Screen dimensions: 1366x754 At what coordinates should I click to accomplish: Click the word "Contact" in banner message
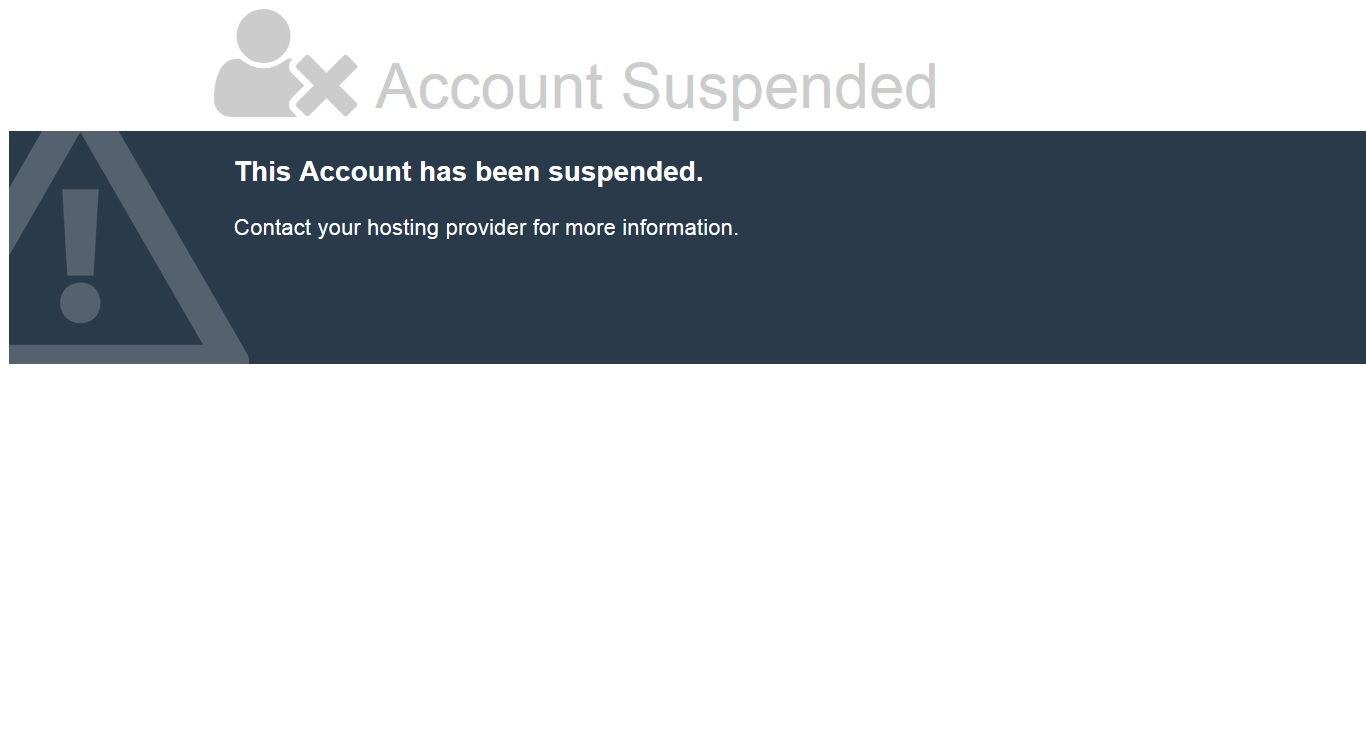272,228
